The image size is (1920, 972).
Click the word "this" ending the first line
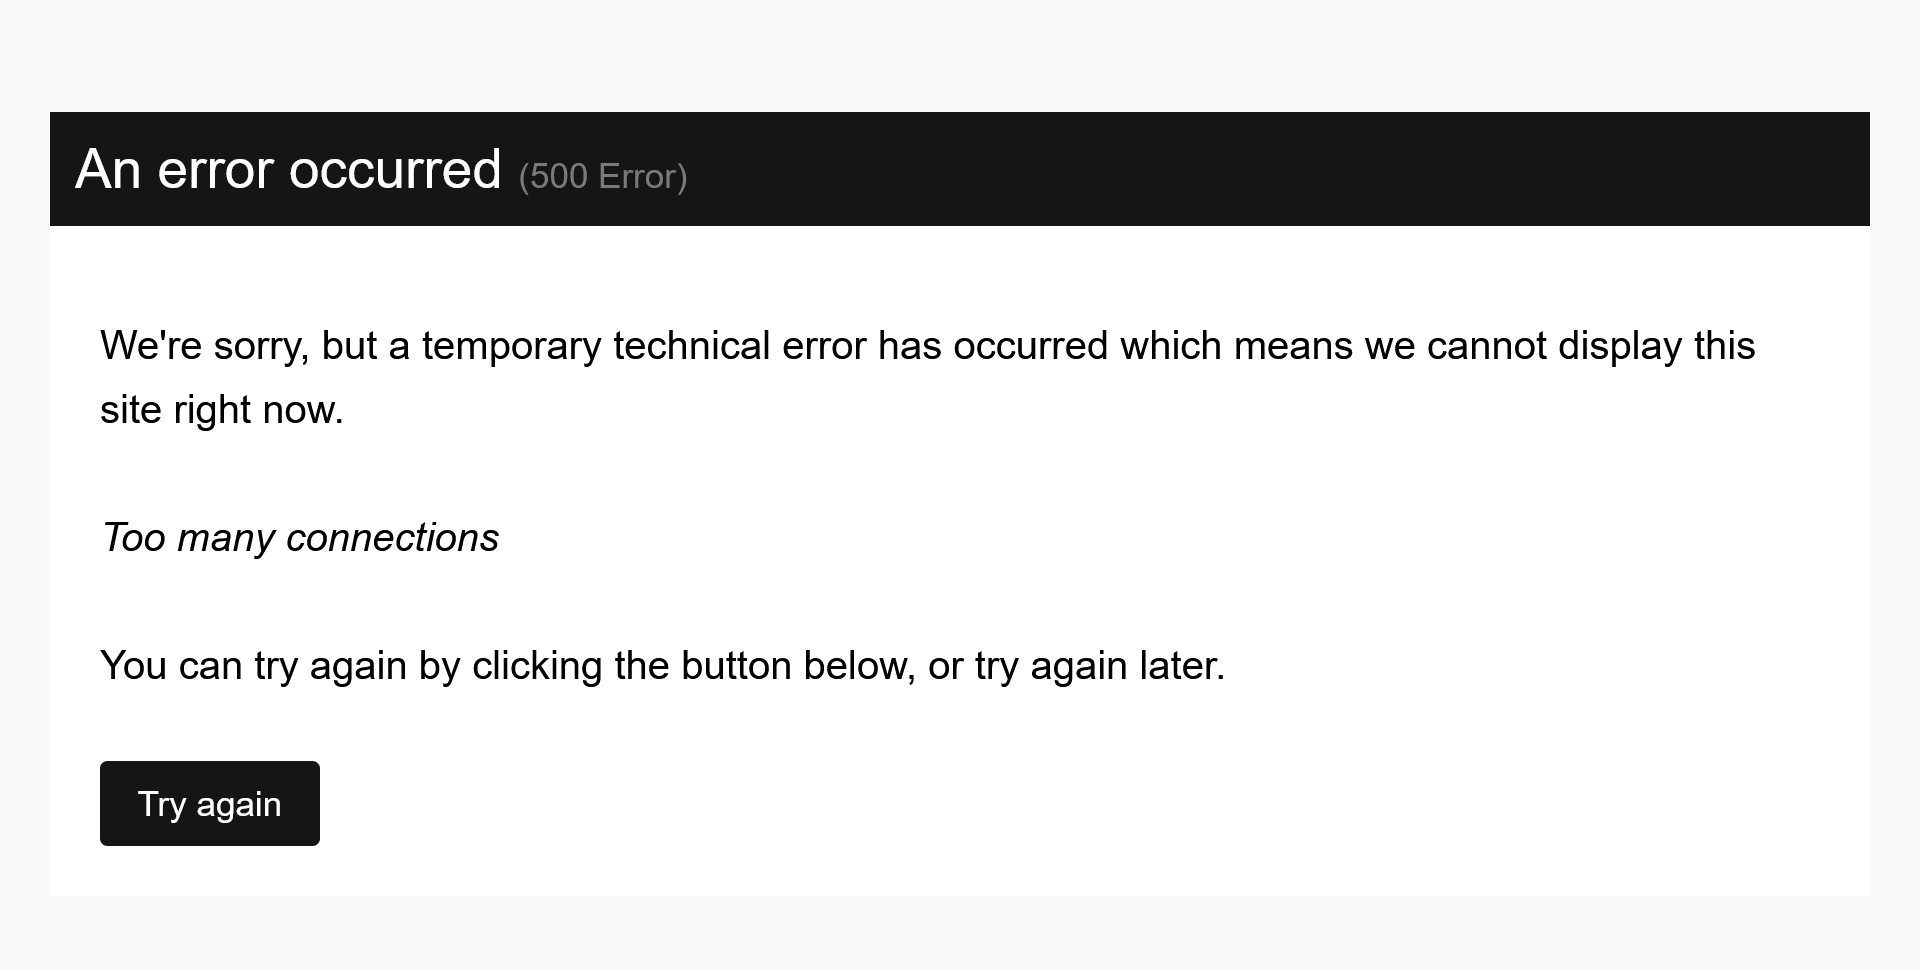coord(1724,346)
